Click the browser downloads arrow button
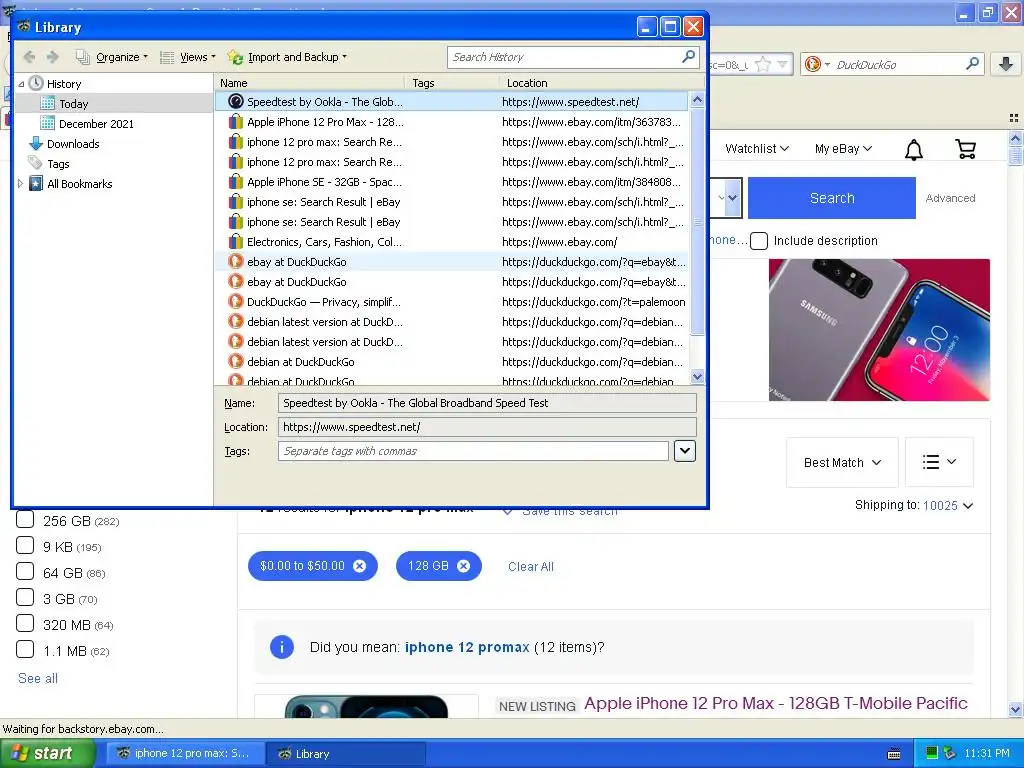This screenshot has height=768, width=1024. coord(1006,64)
